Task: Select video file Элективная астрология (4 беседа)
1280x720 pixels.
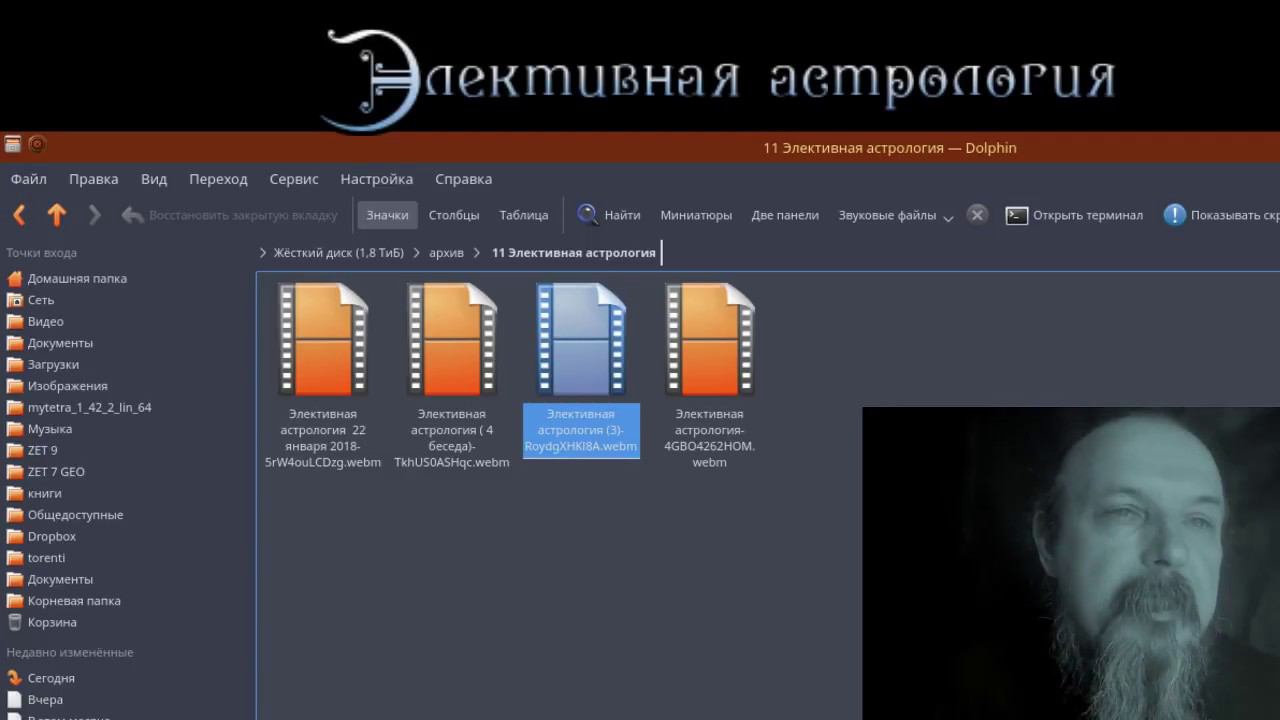Action: [x=452, y=376]
